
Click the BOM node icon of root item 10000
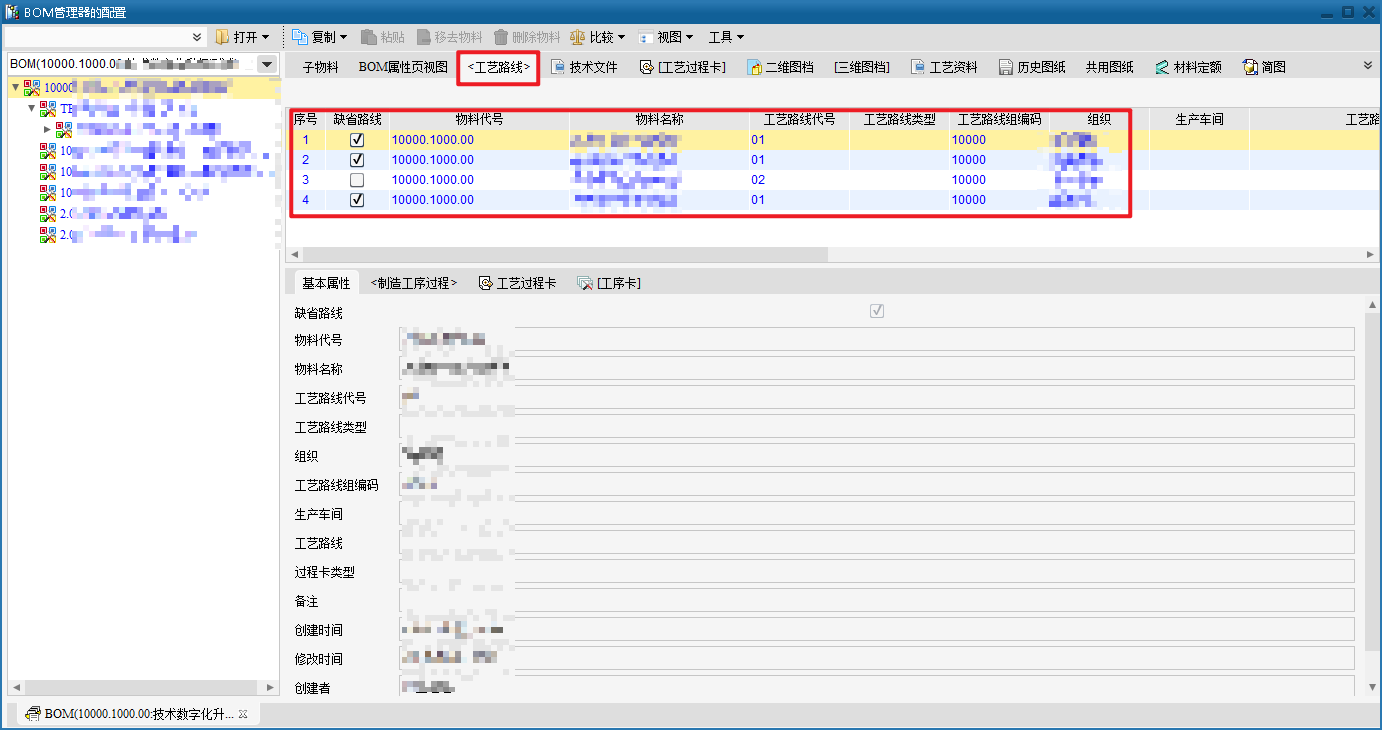[32, 88]
